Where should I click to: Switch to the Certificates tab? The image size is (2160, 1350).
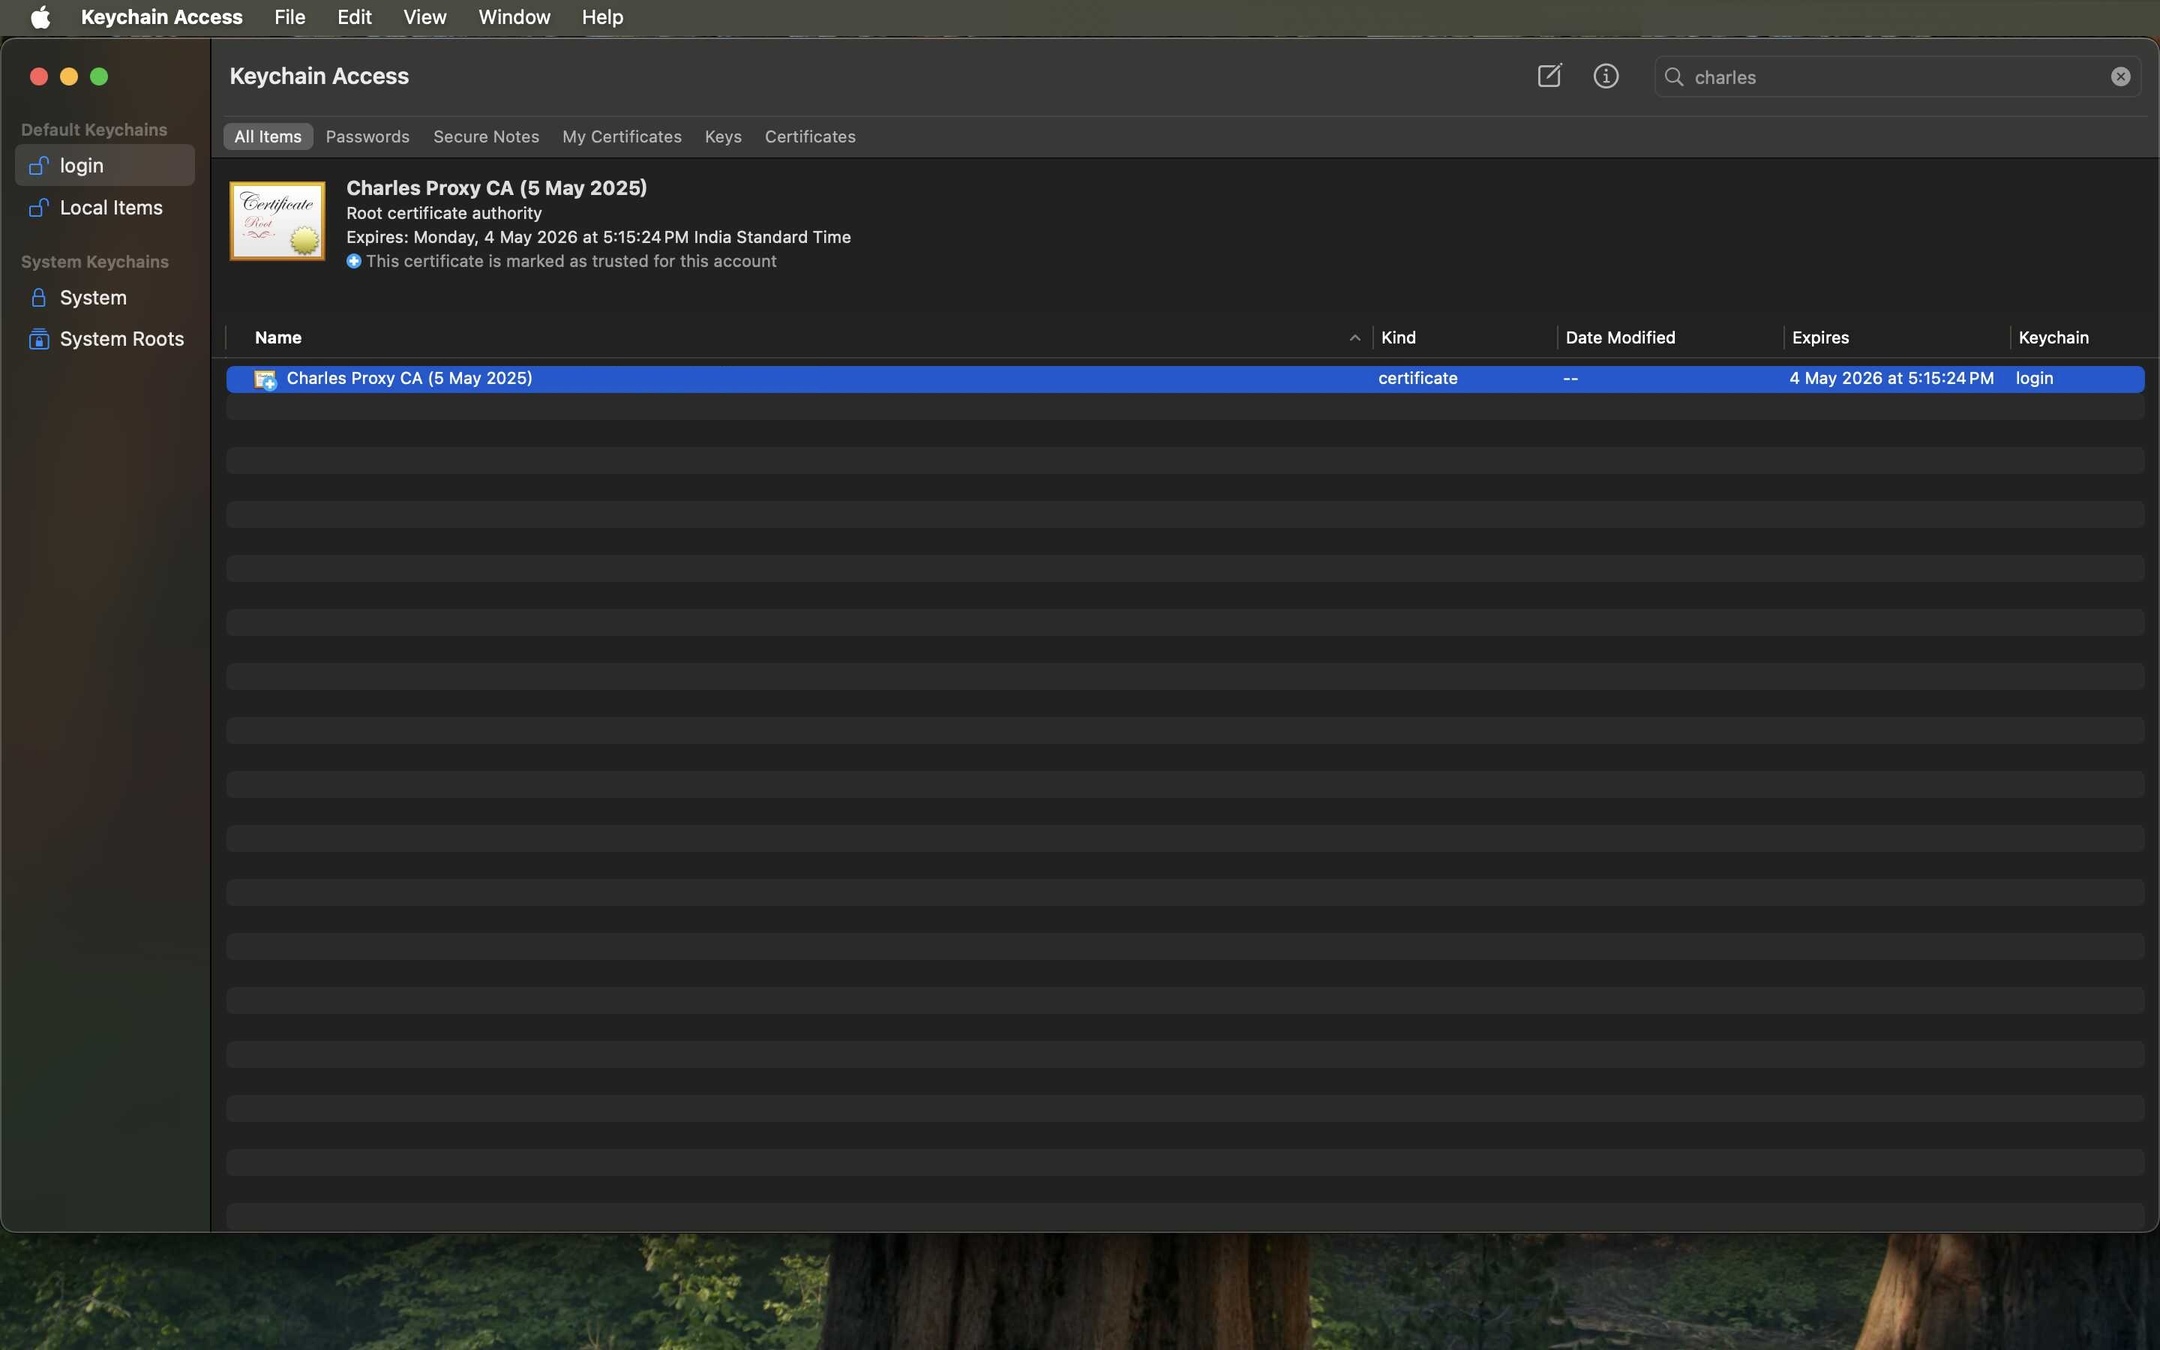(810, 137)
